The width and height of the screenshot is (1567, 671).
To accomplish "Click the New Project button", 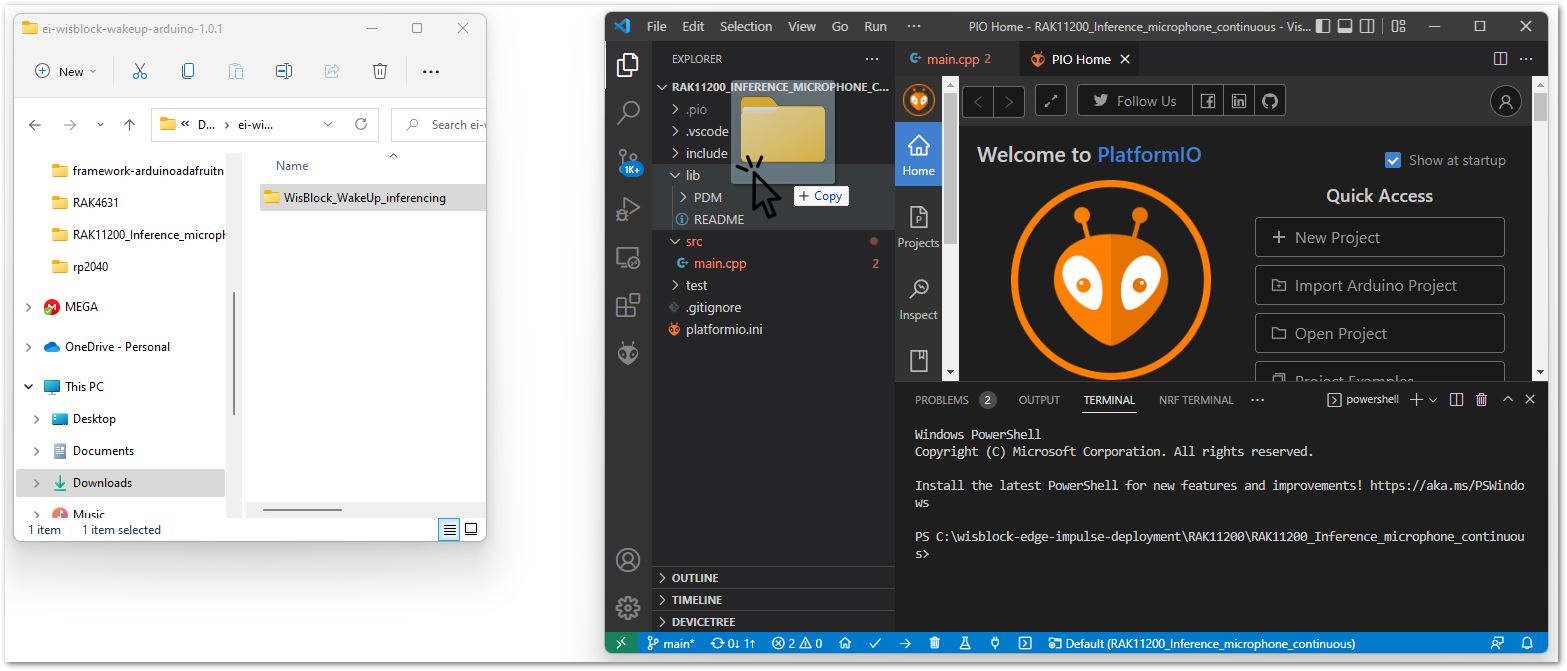I will pos(1379,237).
